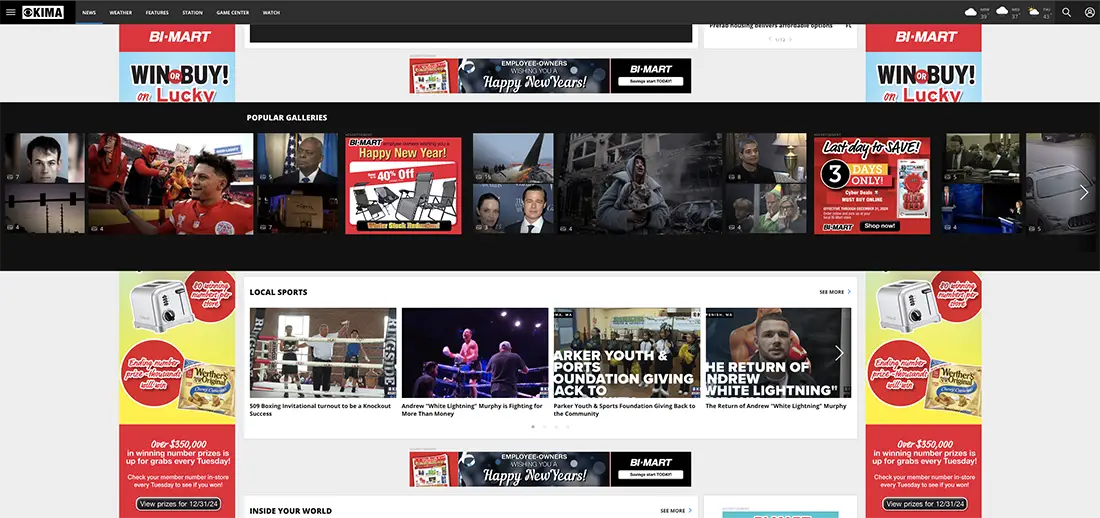Open the Chiefs quarterback gallery photo
The width and height of the screenshot is (1100, 518).
(170, 184)
